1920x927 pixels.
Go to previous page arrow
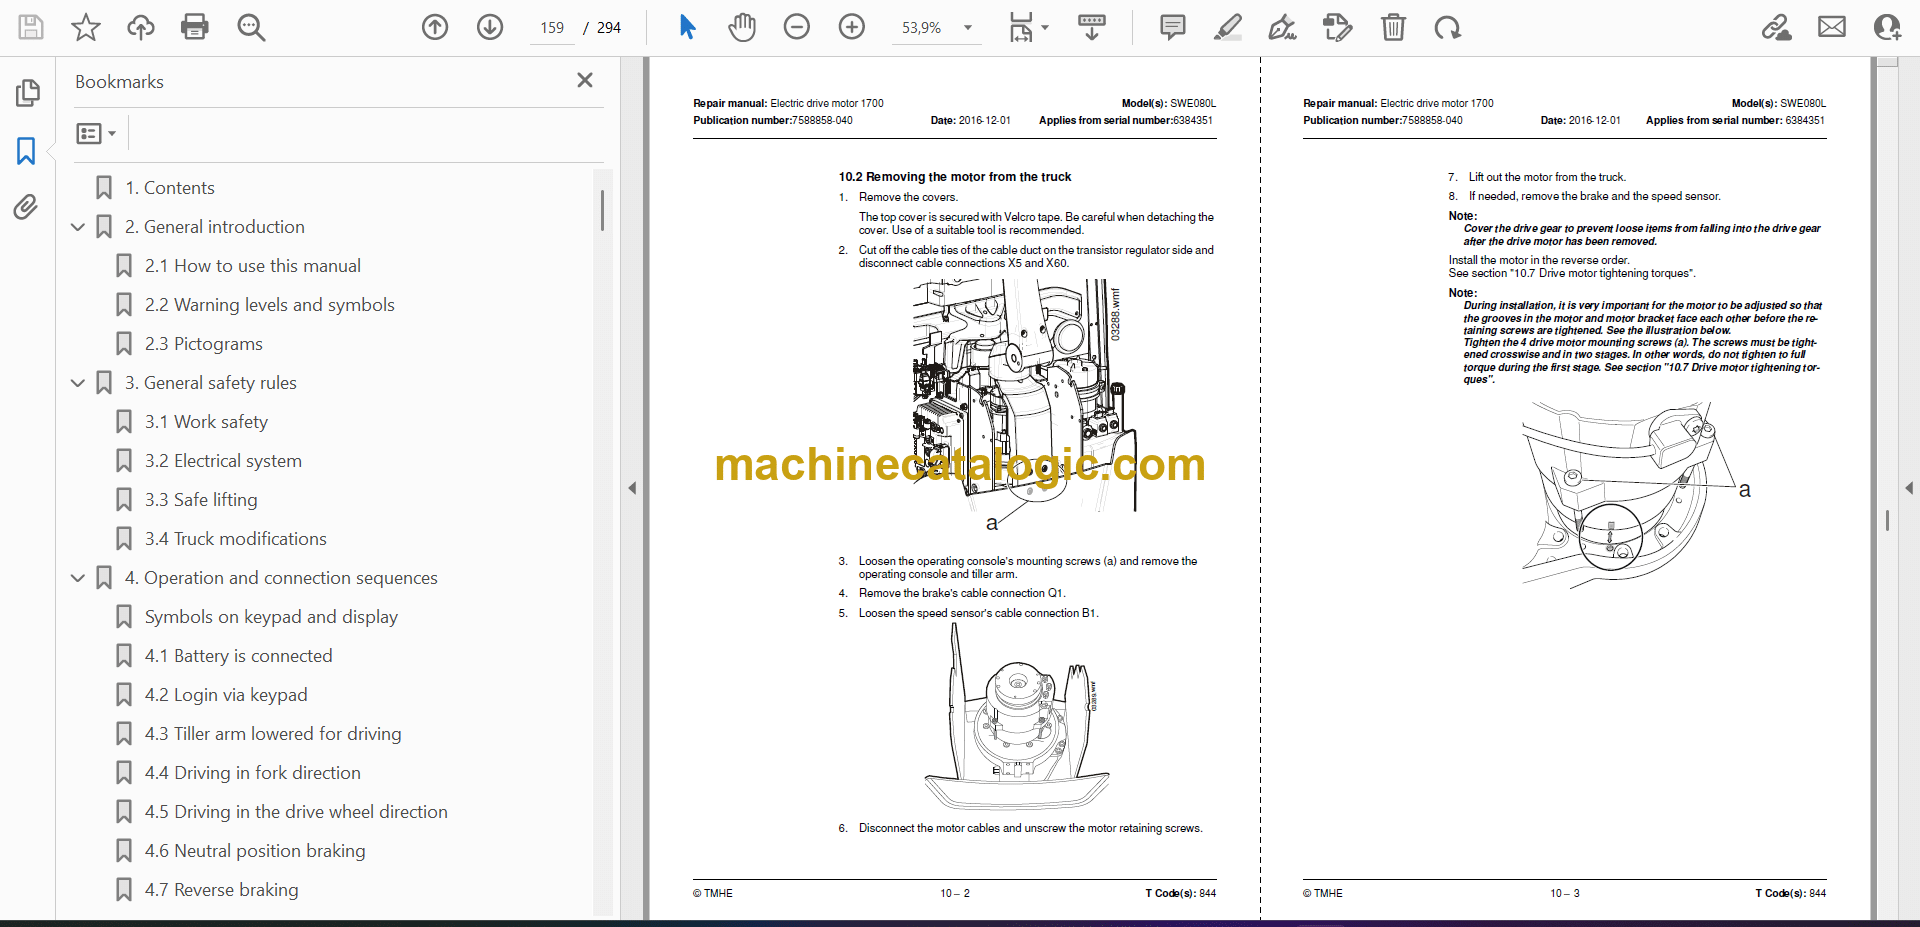(435, 27)
